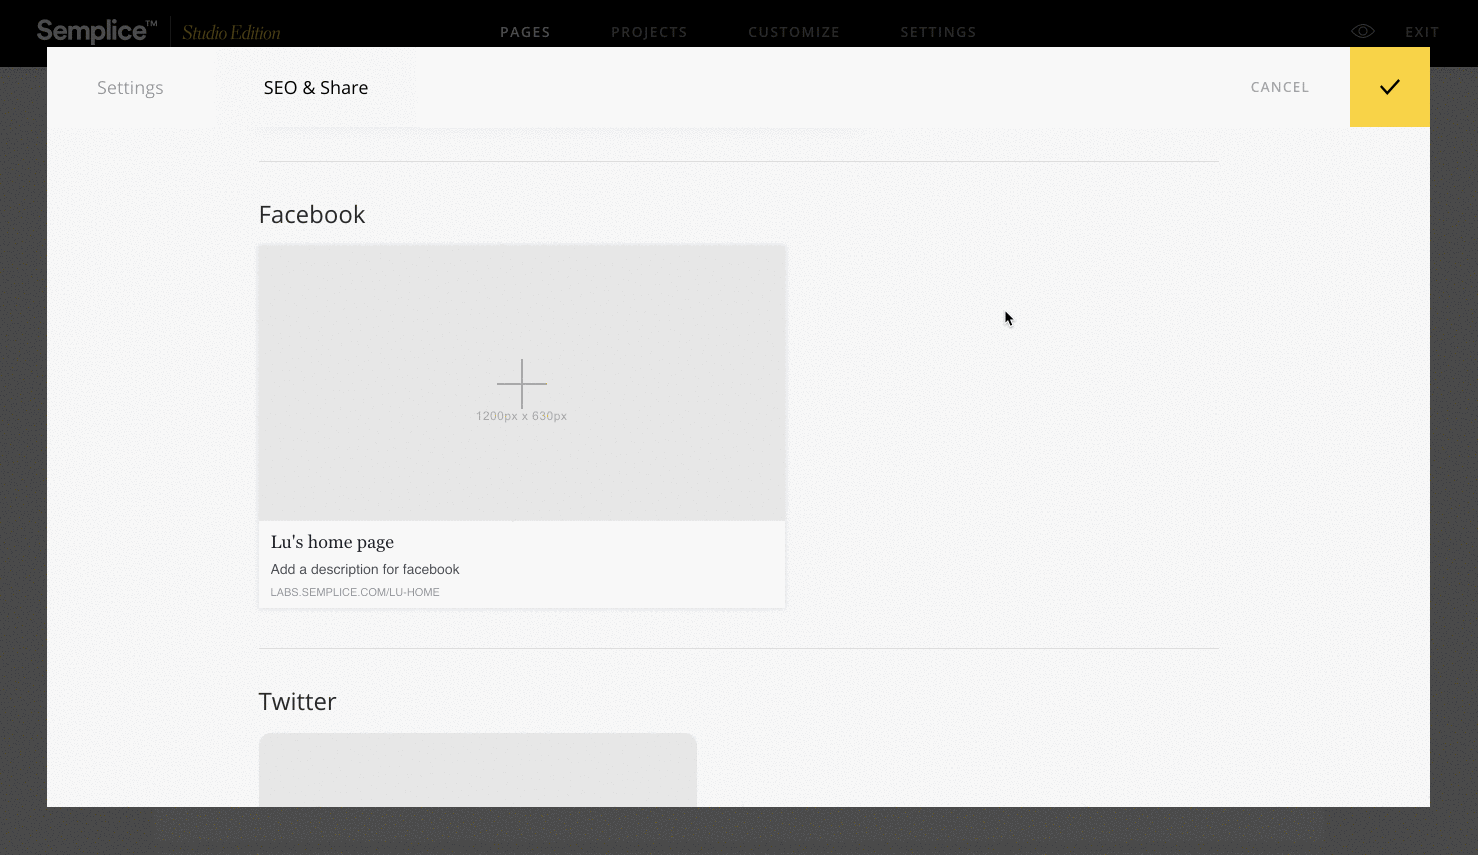Save with the yellow checkmark button
The width and height of the screenshot is (1478, 855).
tap(1389, 87)
